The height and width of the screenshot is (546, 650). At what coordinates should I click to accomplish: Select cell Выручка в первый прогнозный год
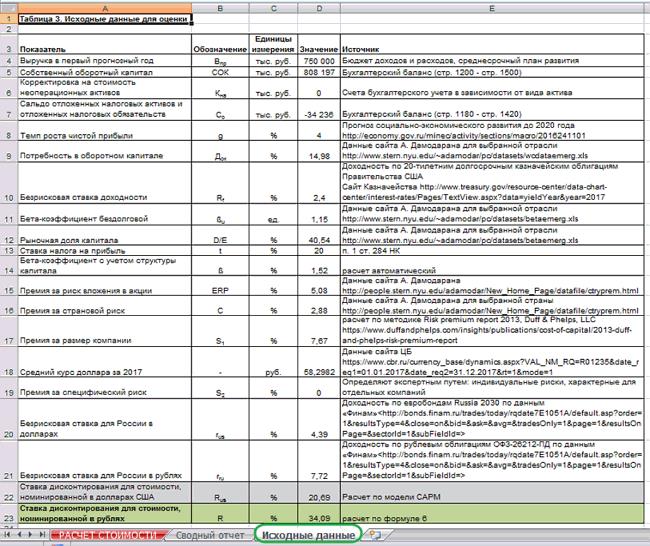coord(105,61)
